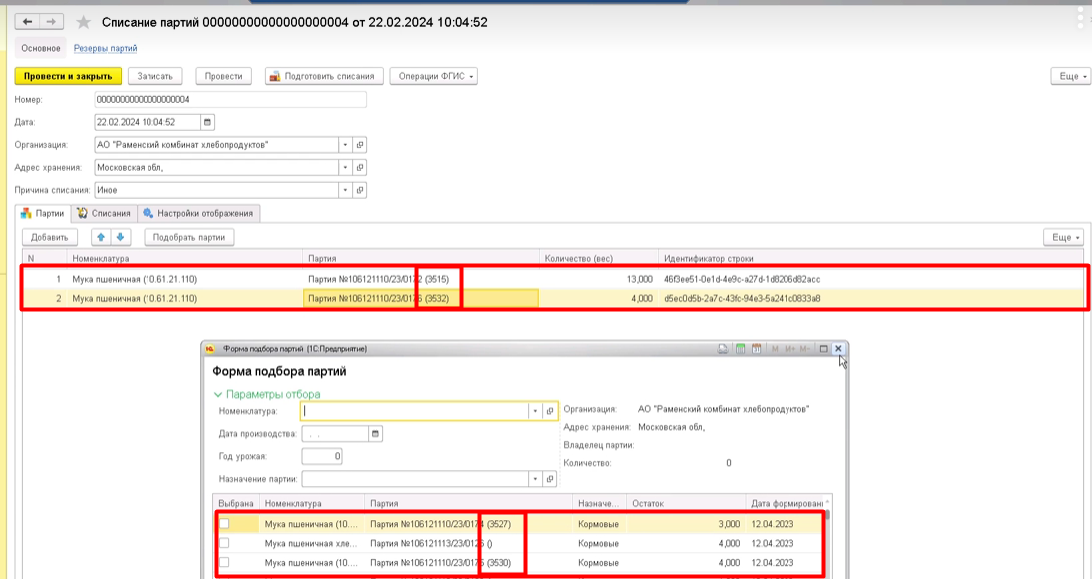Move the selected row down with the blue arrow
The height and width of the screenshot is (579, 1092).
(x=120, y=238)
